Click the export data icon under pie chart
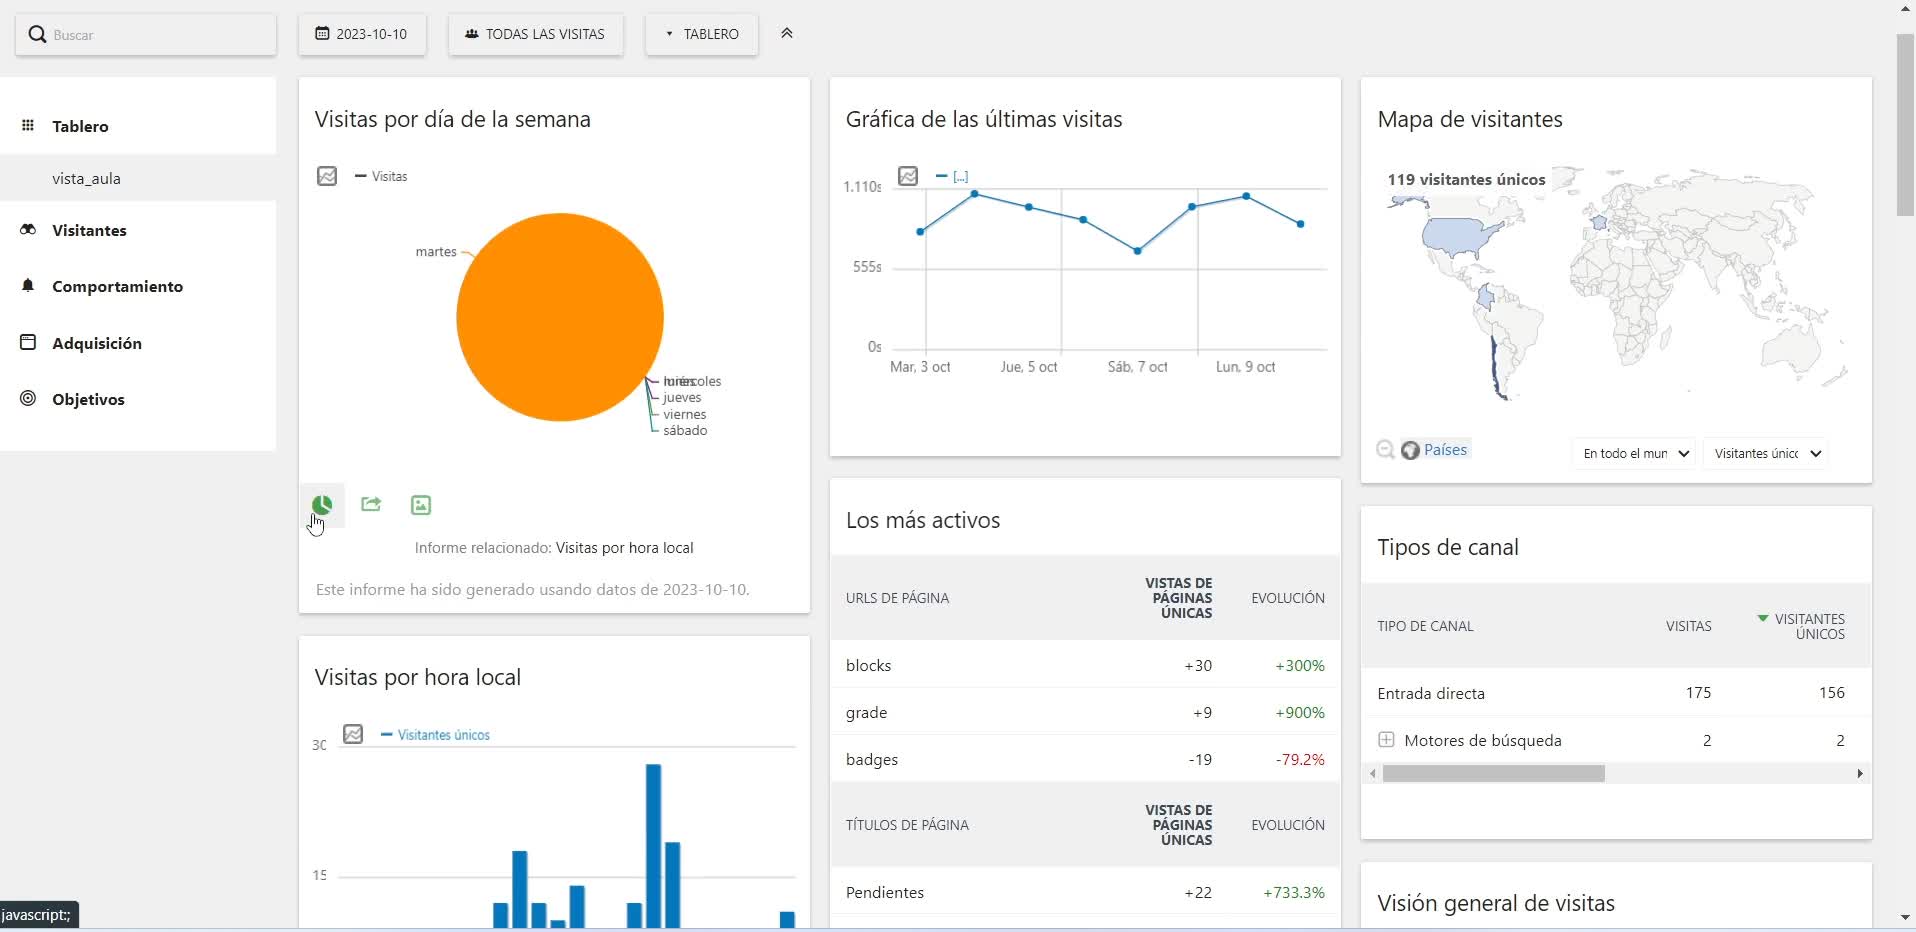 pos(371,505)
